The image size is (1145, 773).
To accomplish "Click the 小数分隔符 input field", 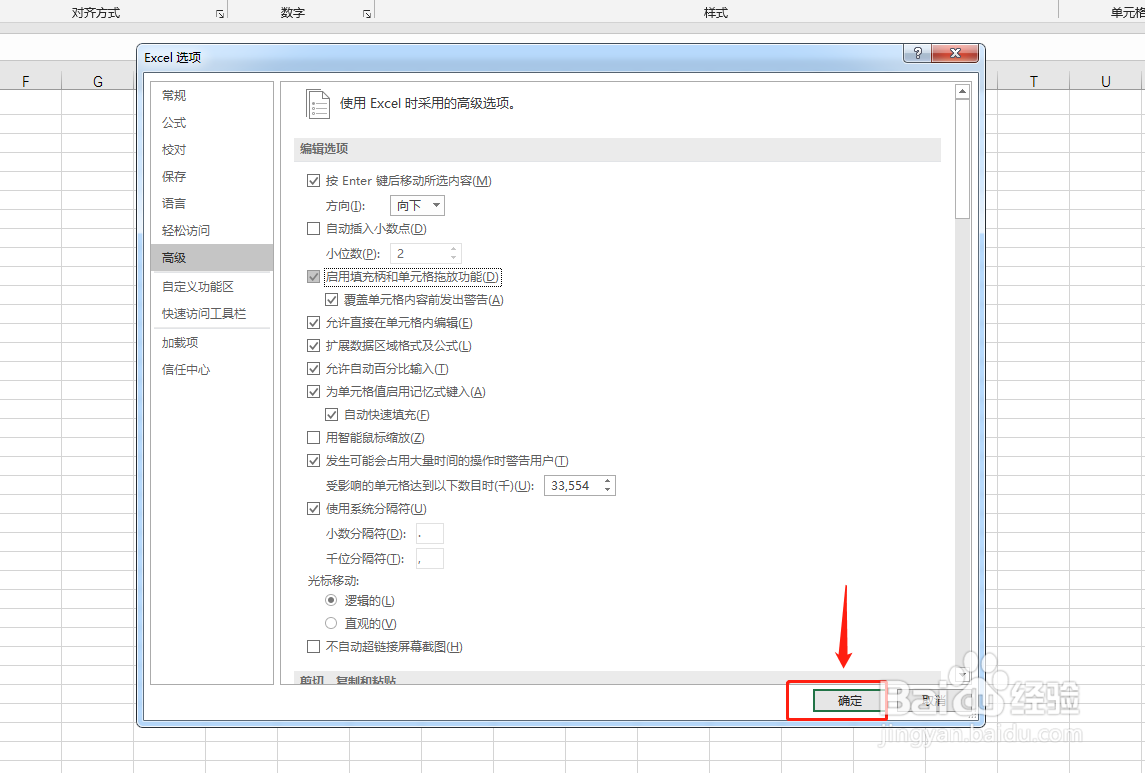I will (x=429, y=534).
